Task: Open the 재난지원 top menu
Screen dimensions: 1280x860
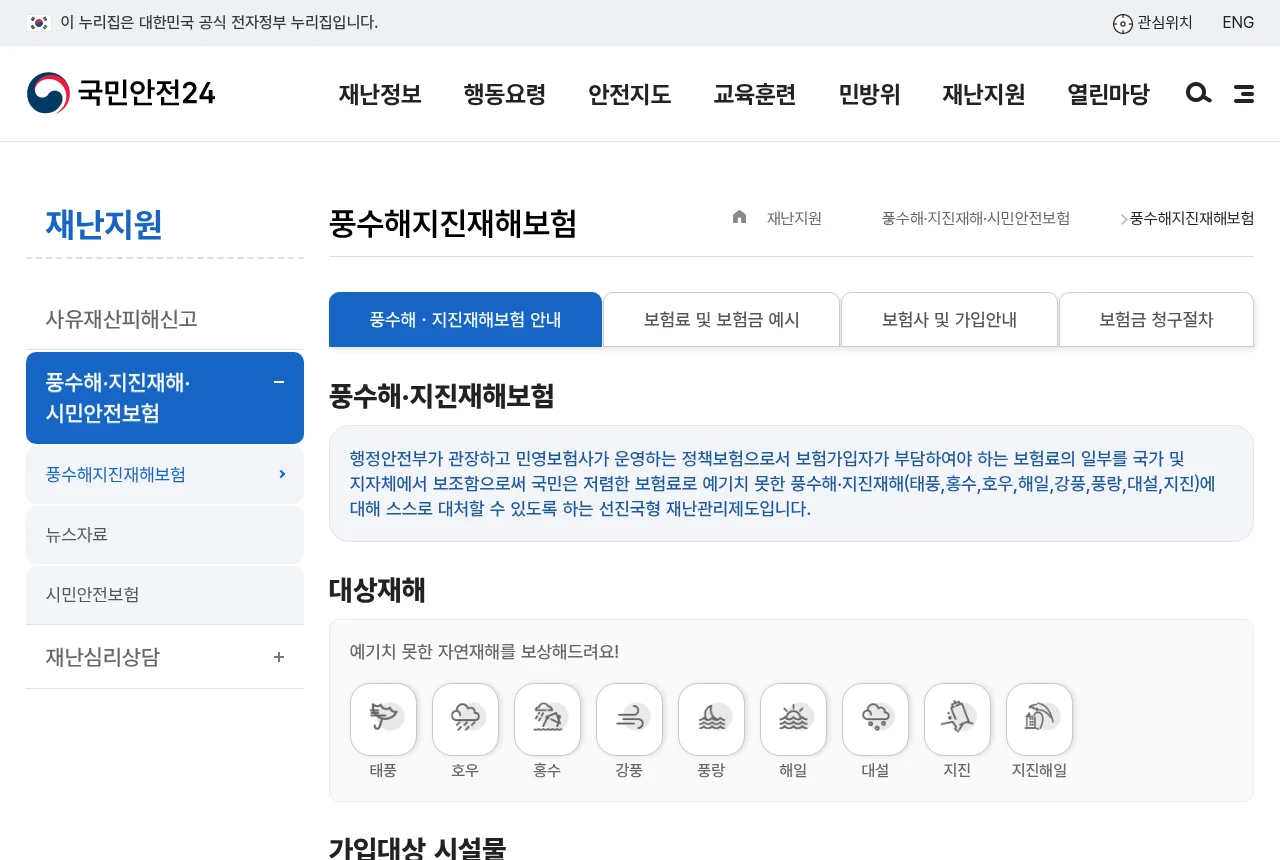Action: tap(984, 94)
